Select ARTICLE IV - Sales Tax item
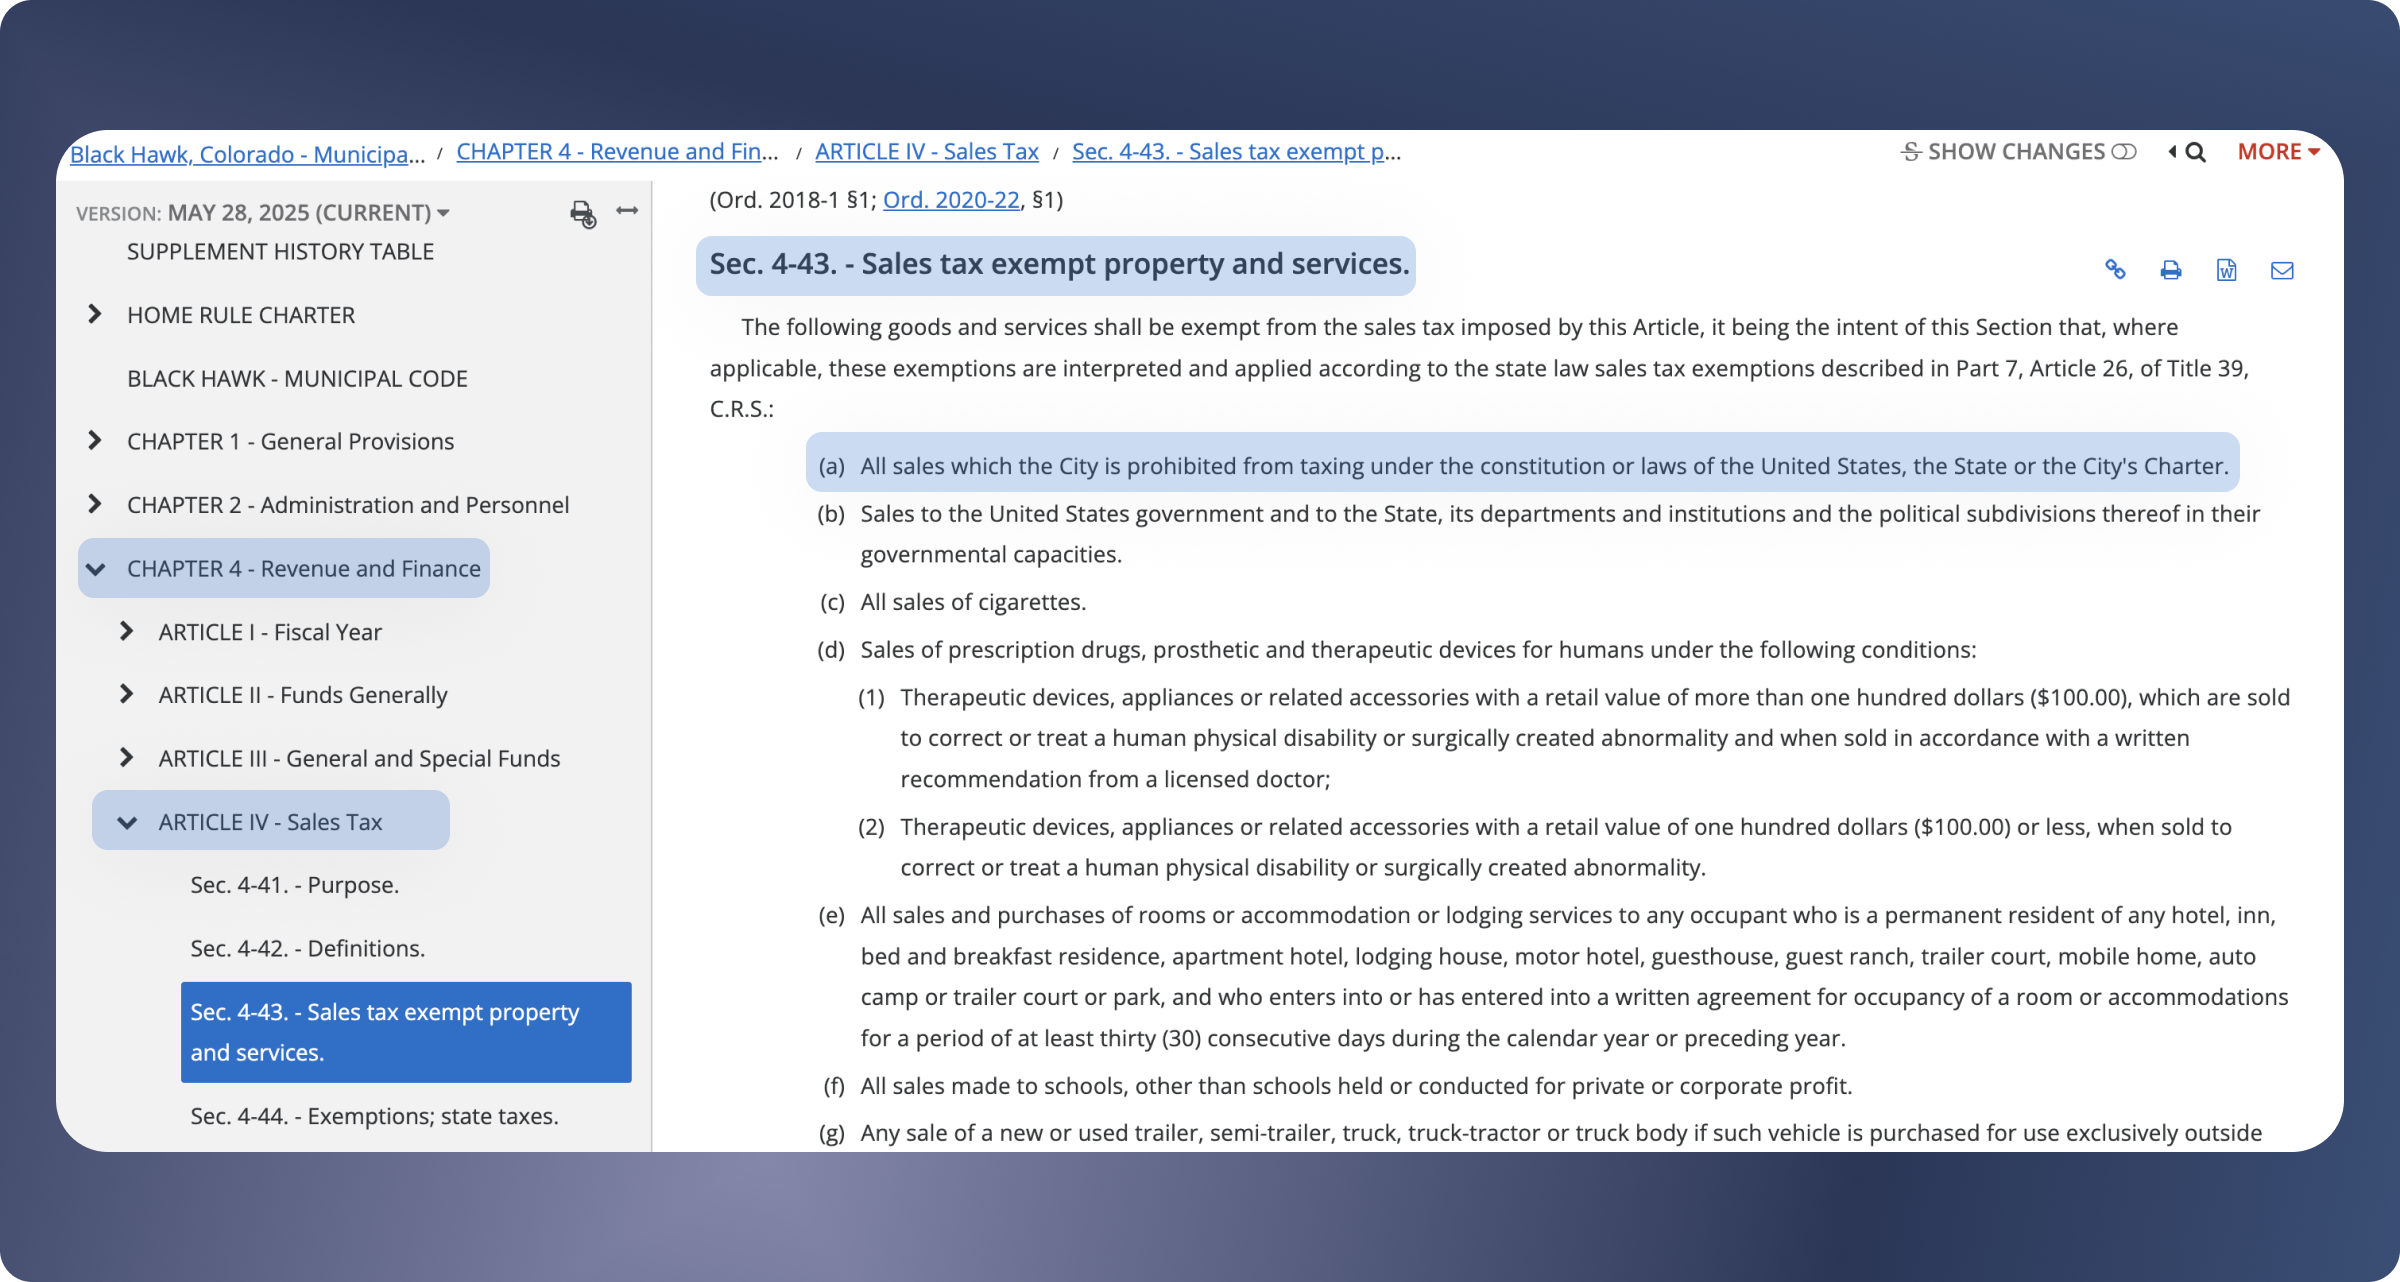 coord(270,822)
